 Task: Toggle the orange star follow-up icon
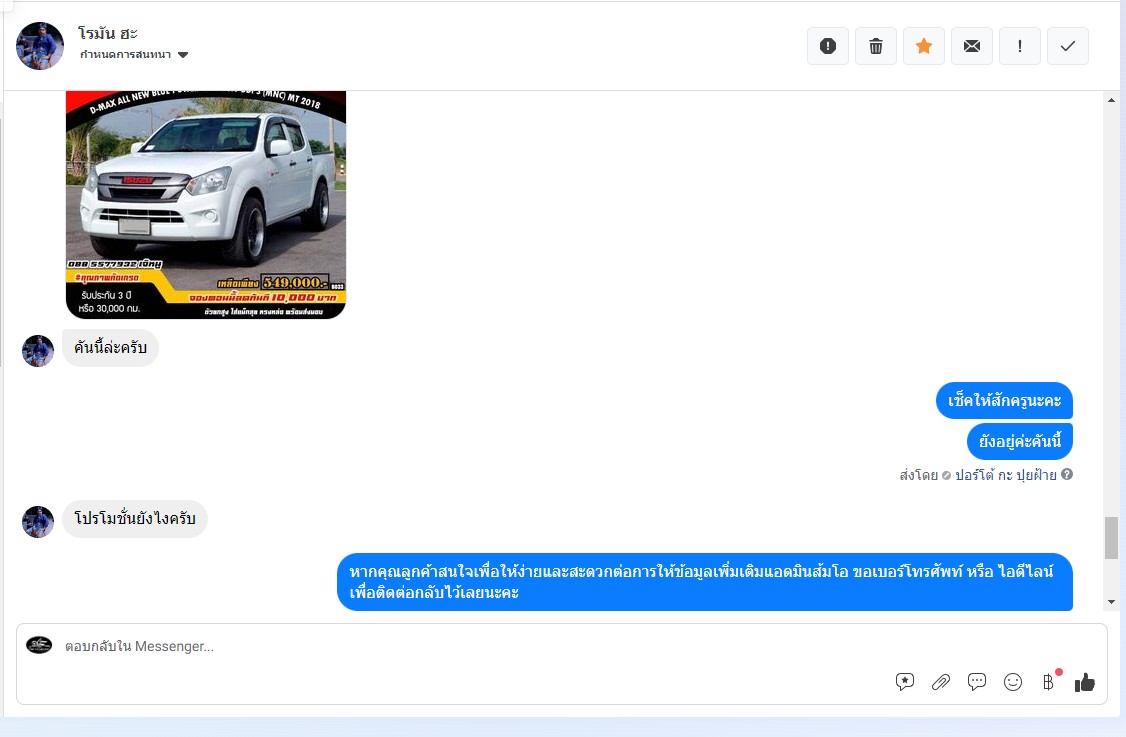923,46
